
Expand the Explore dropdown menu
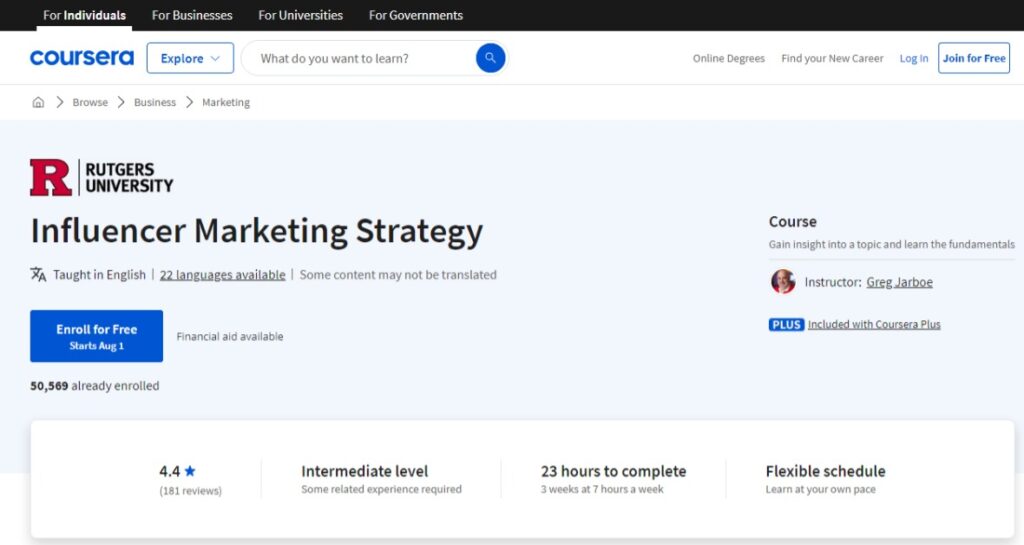190,58
